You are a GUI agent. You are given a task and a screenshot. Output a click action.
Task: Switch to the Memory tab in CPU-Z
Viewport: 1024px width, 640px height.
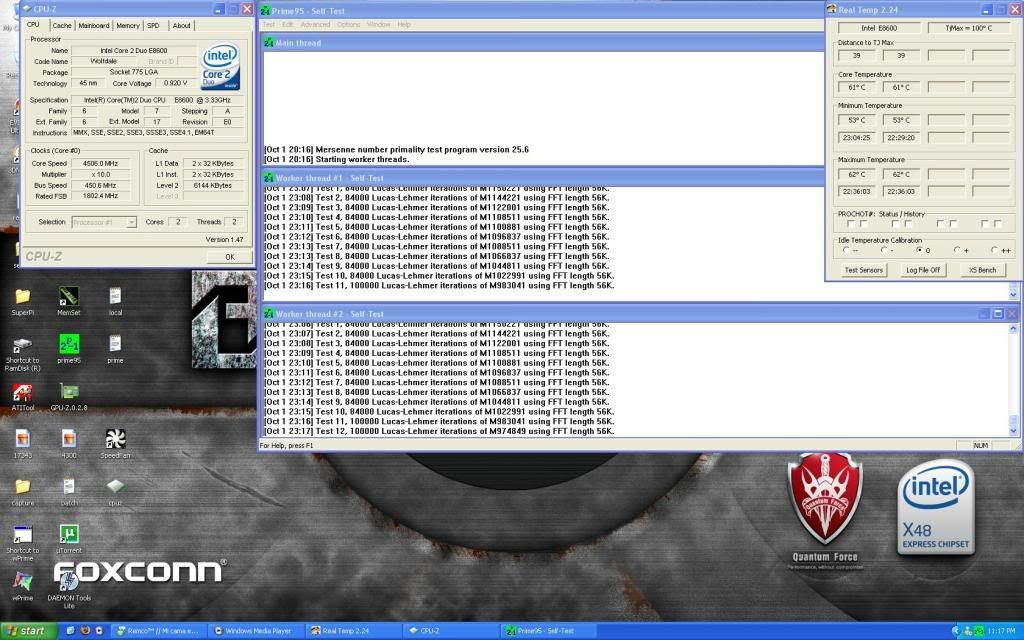128,25
